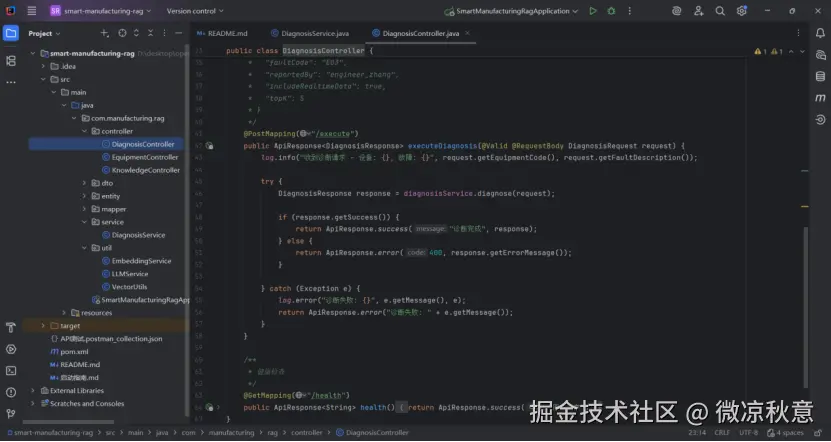Open Search Everywhere magnifier
Screen dimensions: 831x442
[720, 11]
